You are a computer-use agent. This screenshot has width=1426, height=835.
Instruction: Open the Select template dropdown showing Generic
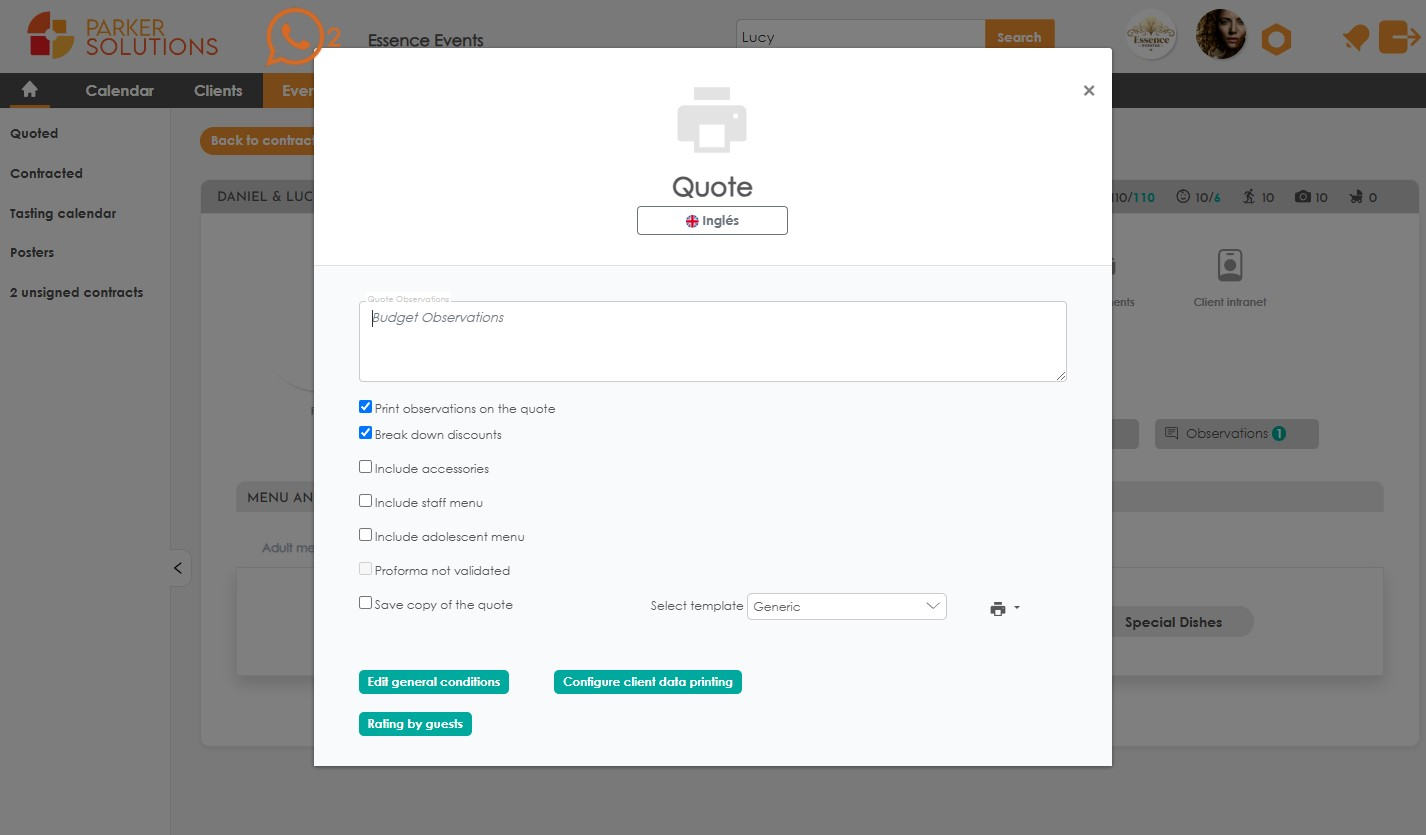(x=846, y=606)
